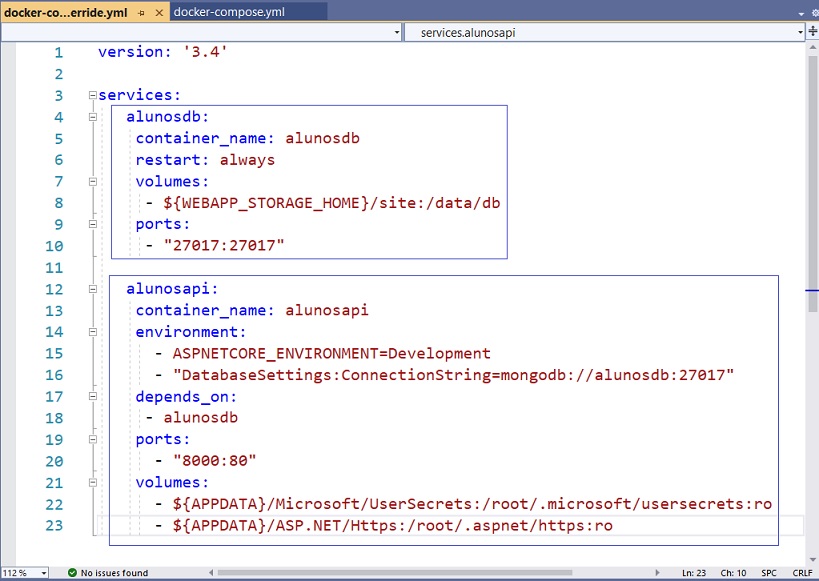
Task: Collapse the alunosapi block on line 12
Action: click(93, 290)
